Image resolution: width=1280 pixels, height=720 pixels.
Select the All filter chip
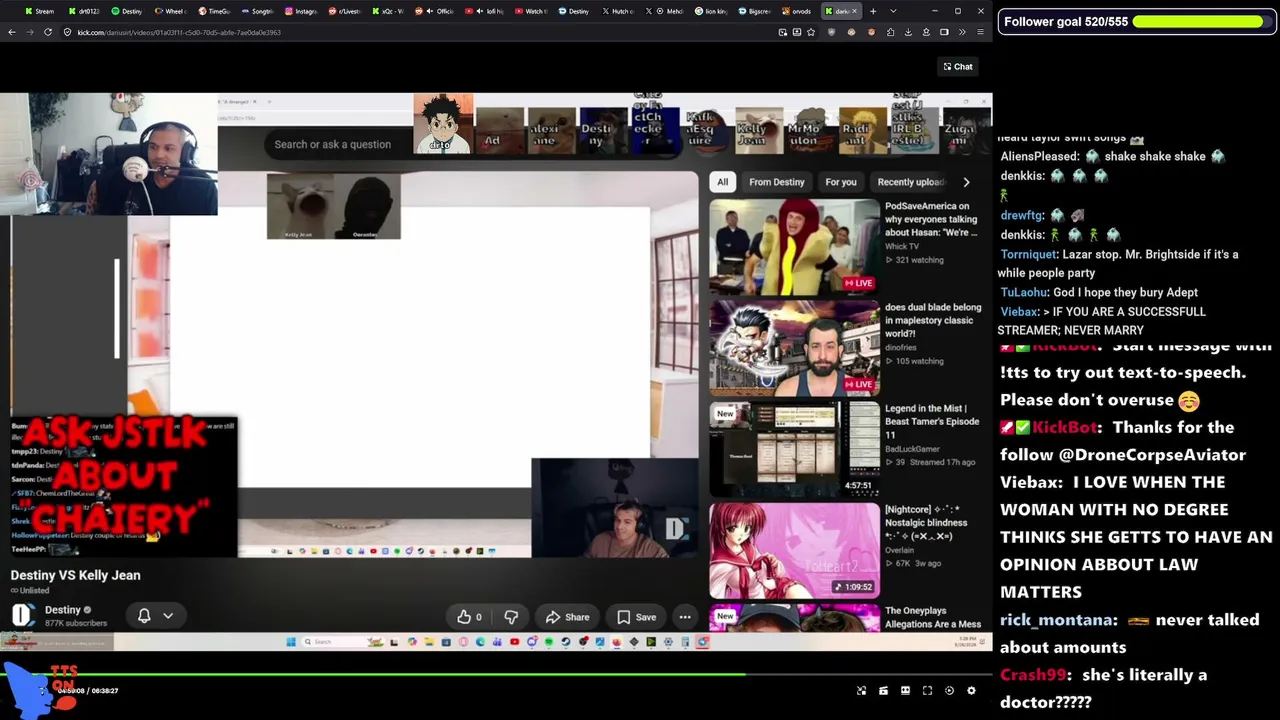click(722, 182)
